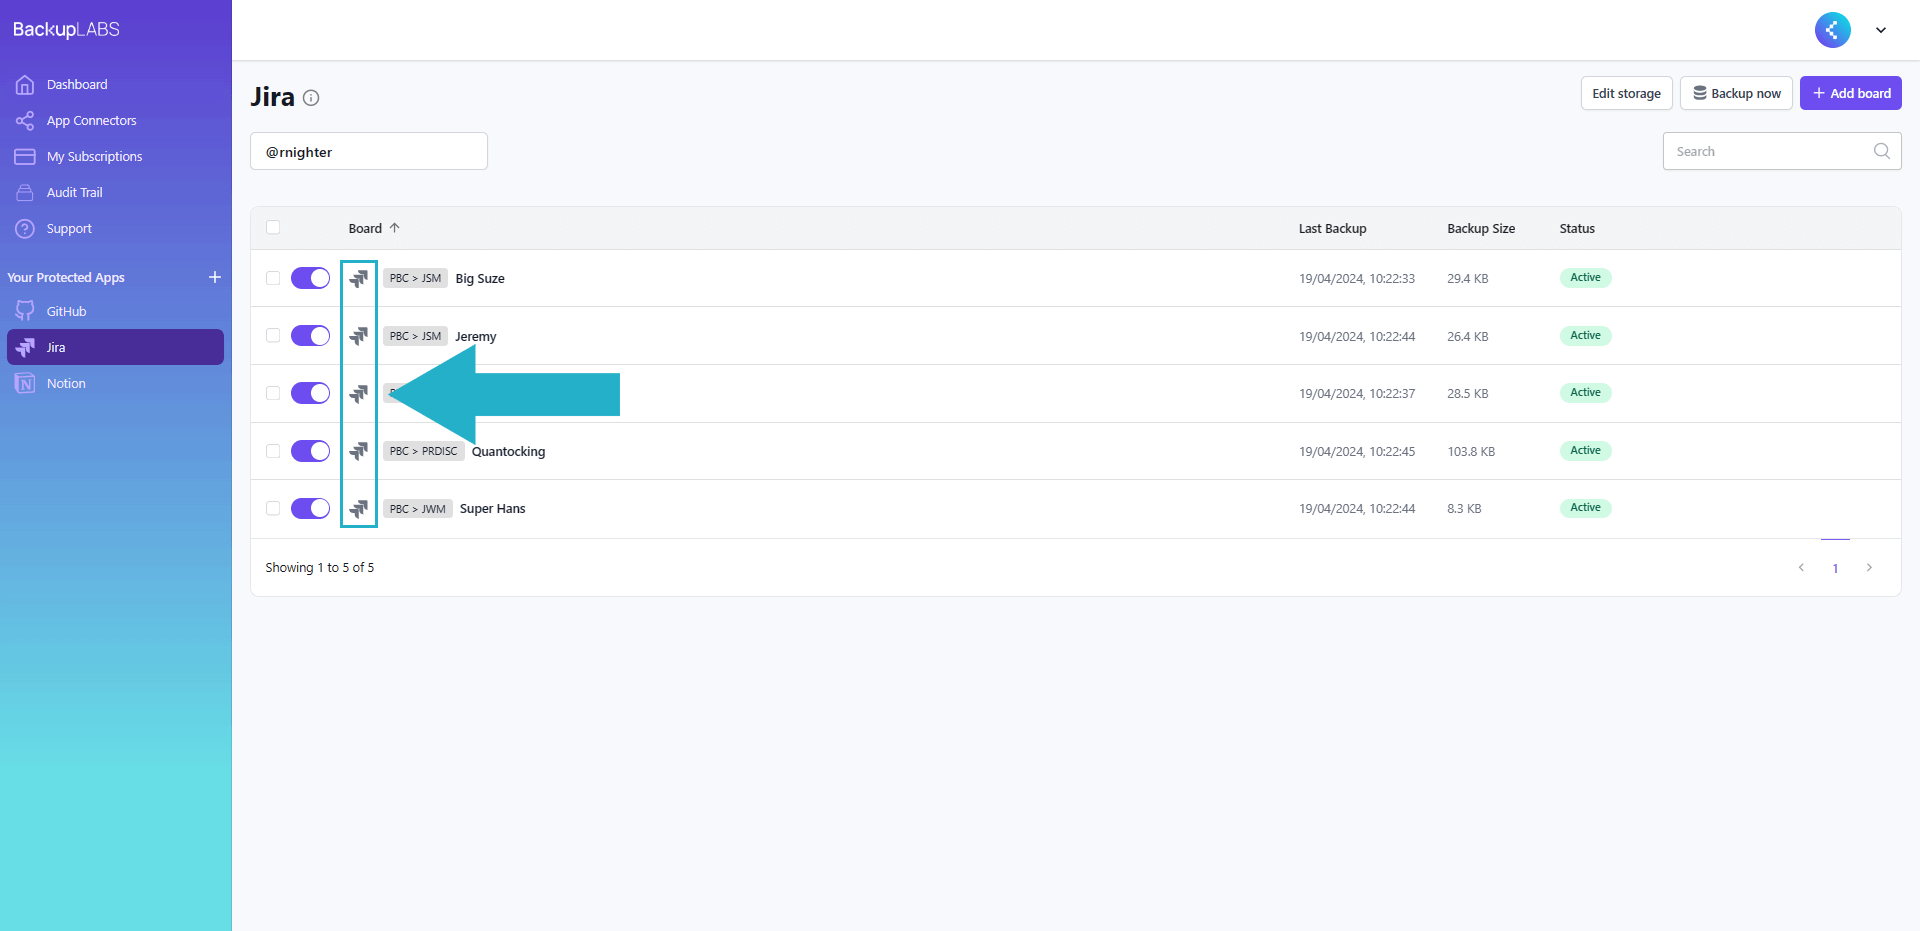This screenshot has height=931, width=1920.
Task: Click the info icon beside Jira heading
Action: click(x=311, y=98)
